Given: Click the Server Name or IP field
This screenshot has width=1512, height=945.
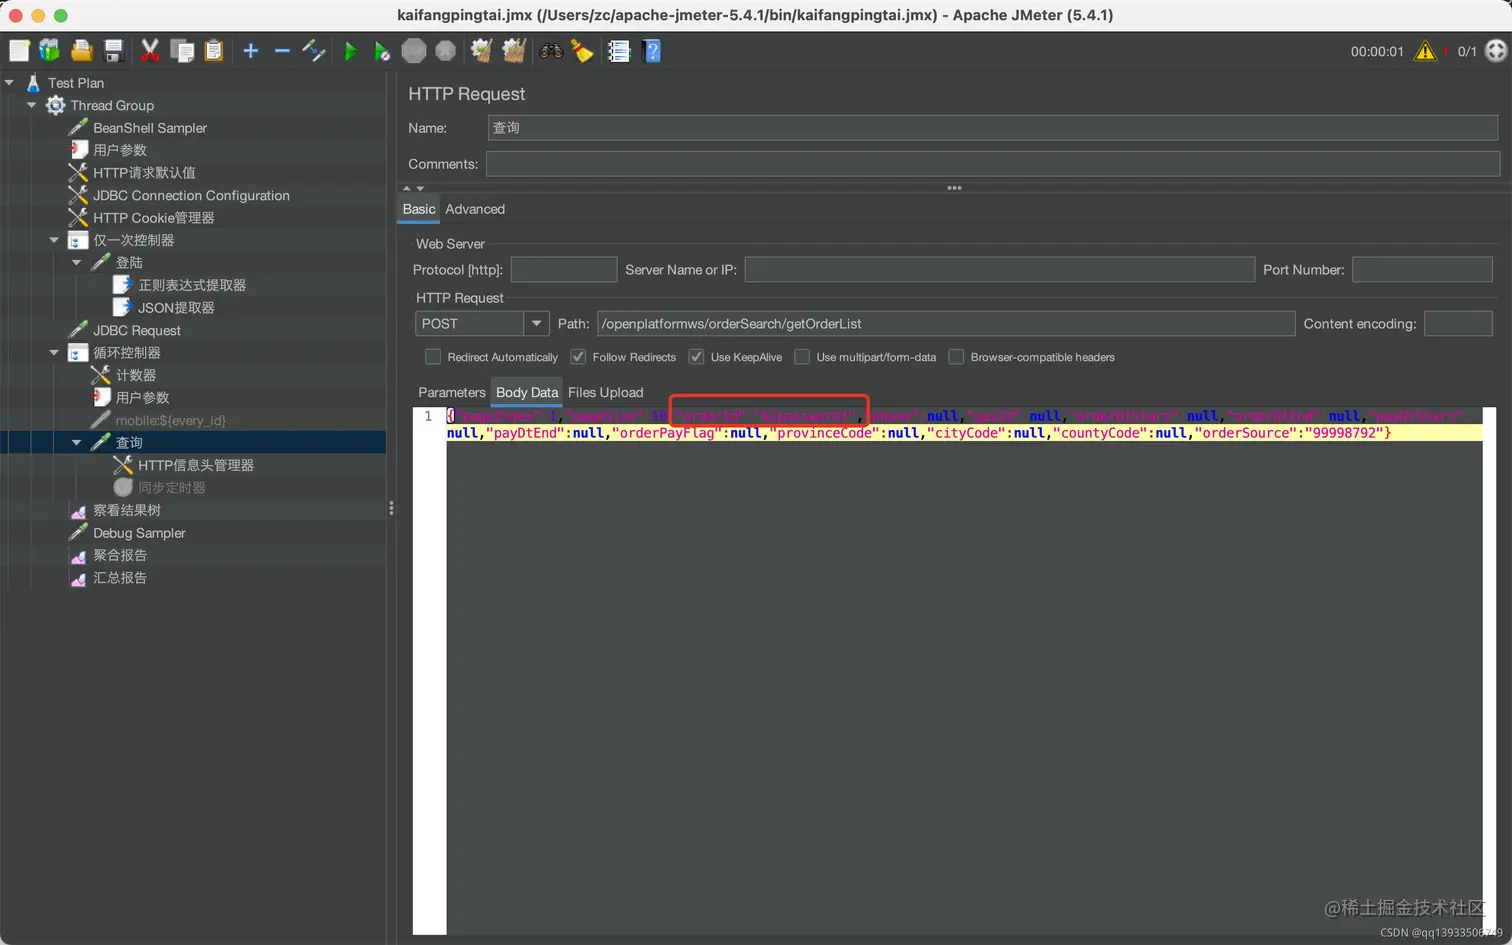Looking at the screenshot, I should coord(999,270).
